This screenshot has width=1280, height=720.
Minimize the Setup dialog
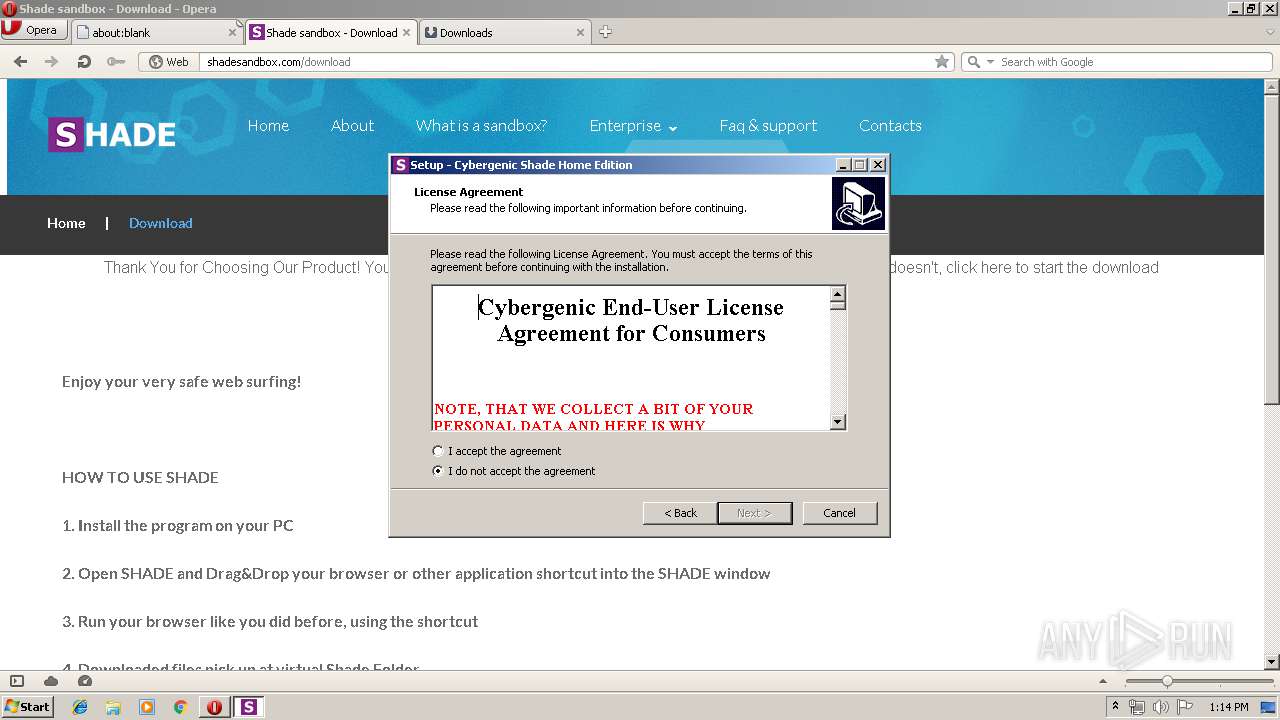coord(843,165)
